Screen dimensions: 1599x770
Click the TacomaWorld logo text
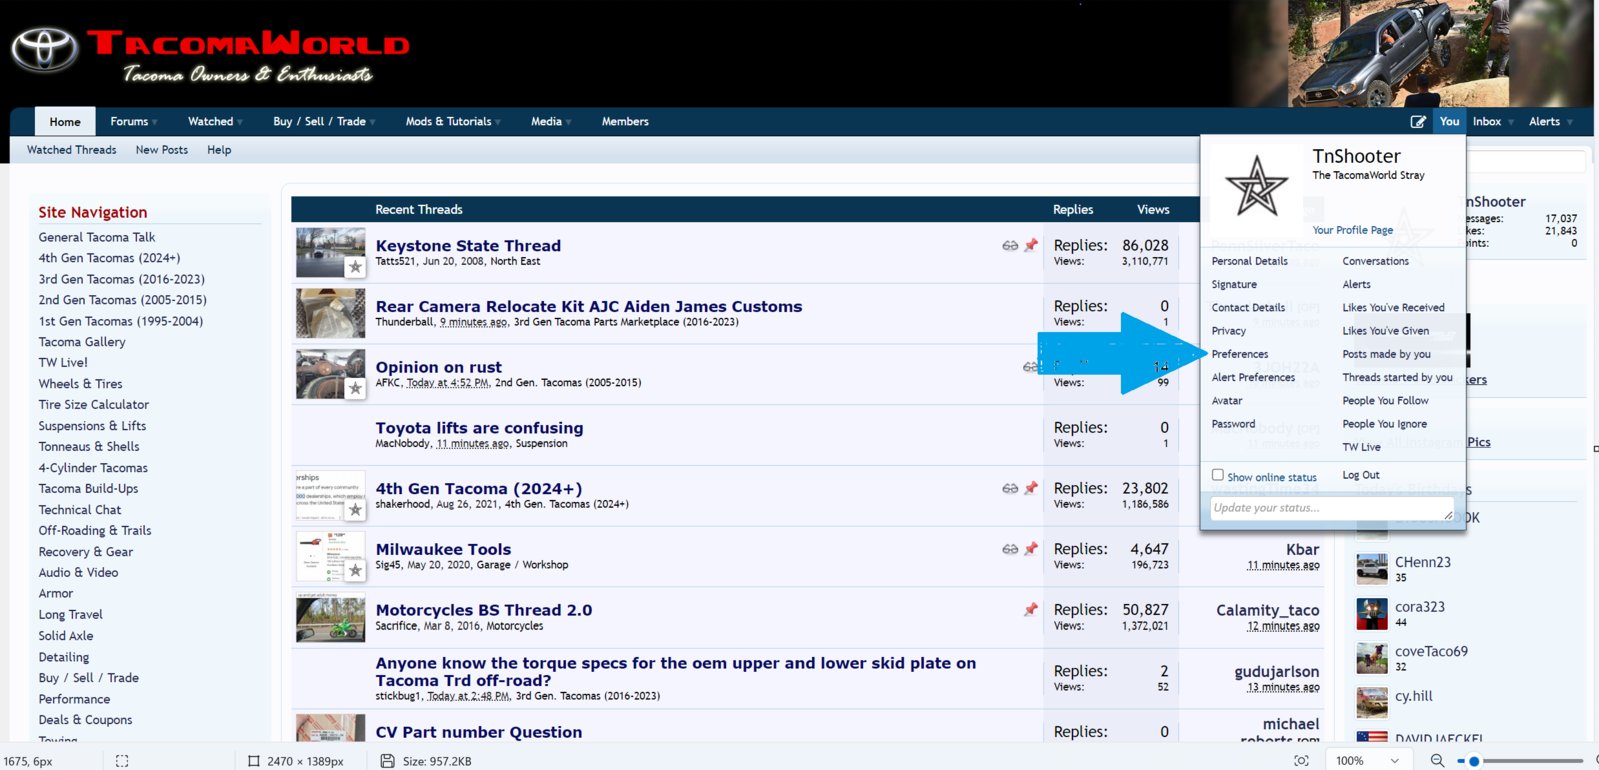[248, 44]
